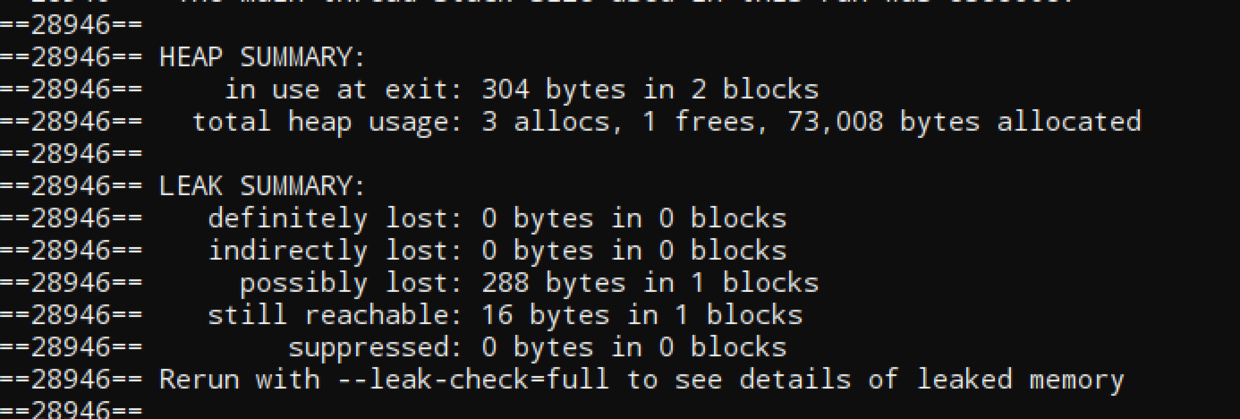This screenshot has width=1240, height=419.
Task: Click the "==28946==" prefix beside HEAP SUMMARY
Action: 71,57
